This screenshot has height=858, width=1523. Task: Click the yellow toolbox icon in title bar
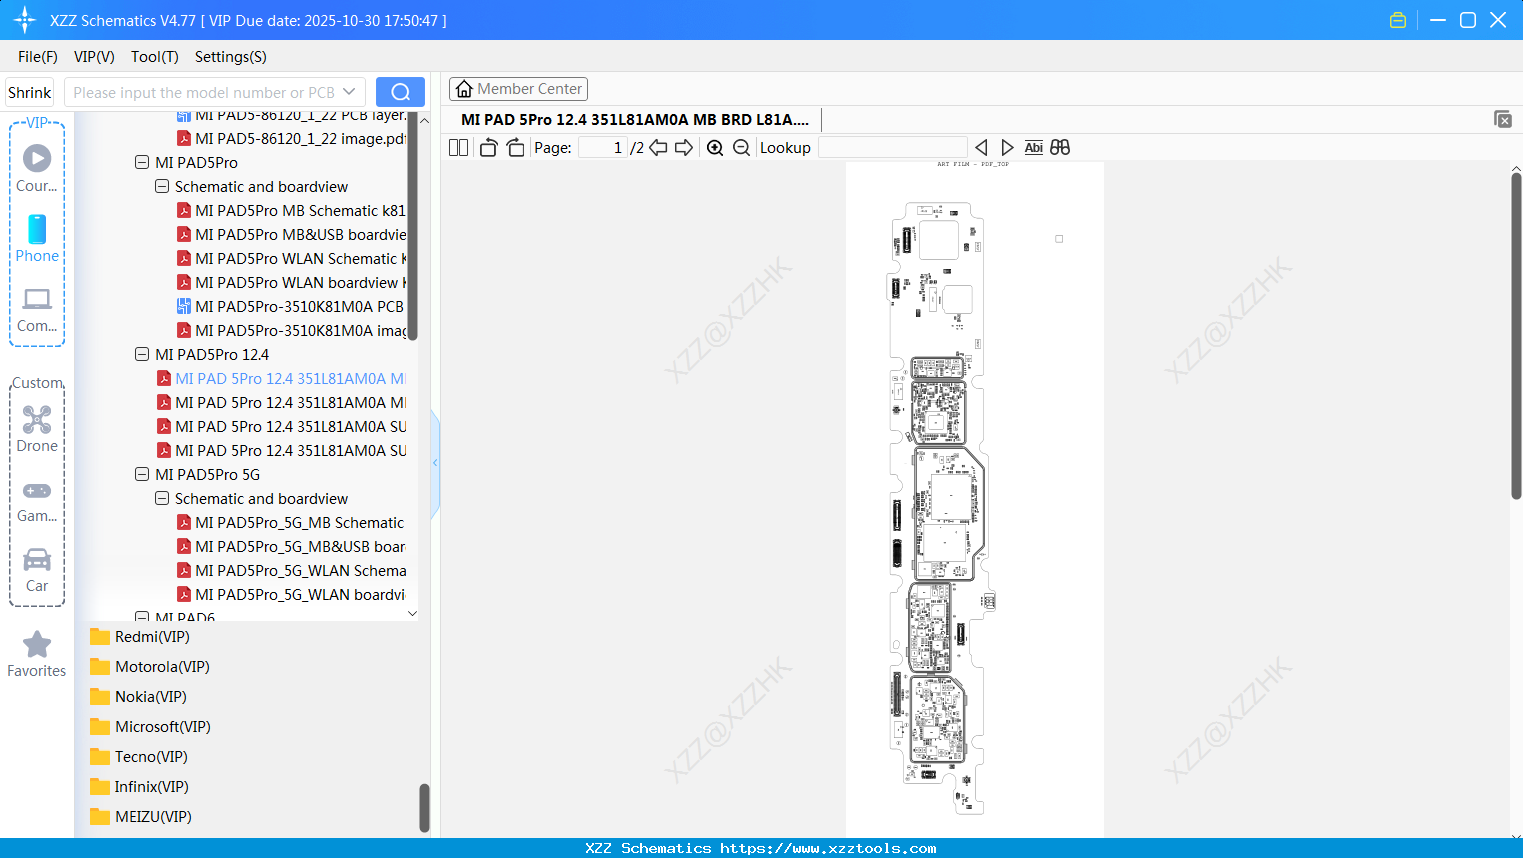[1398, 20]
